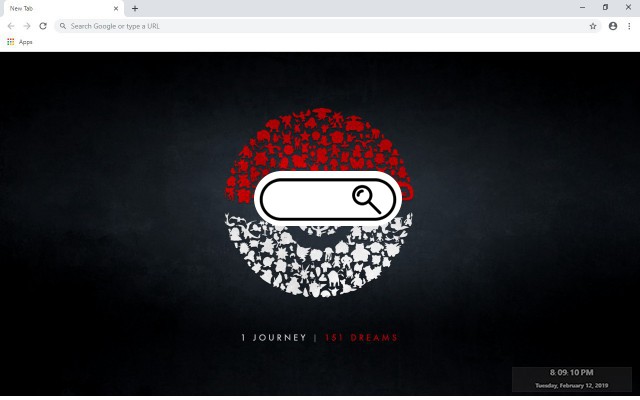Screen dimensions: 640x400
Task: Select the New Tab tab
Action: (x=62, y=9)
